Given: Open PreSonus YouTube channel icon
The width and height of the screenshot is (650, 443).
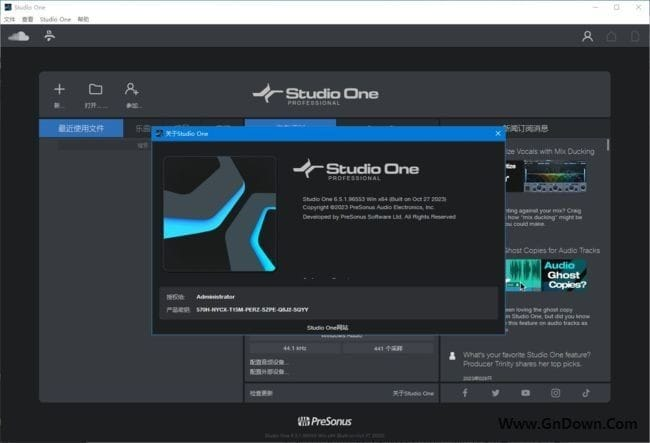Looking at the screenshot, I should (526, 393).
